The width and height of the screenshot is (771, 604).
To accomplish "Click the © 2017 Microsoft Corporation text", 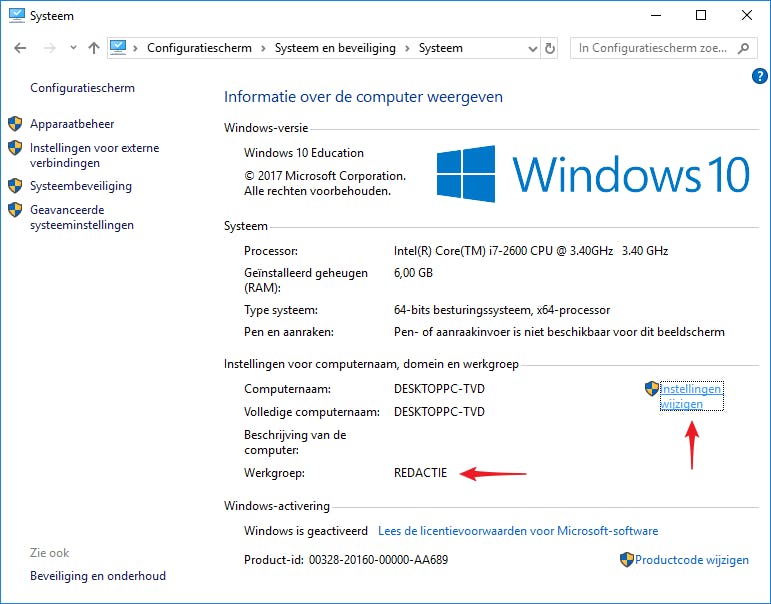I will click(x=325, y=176).
